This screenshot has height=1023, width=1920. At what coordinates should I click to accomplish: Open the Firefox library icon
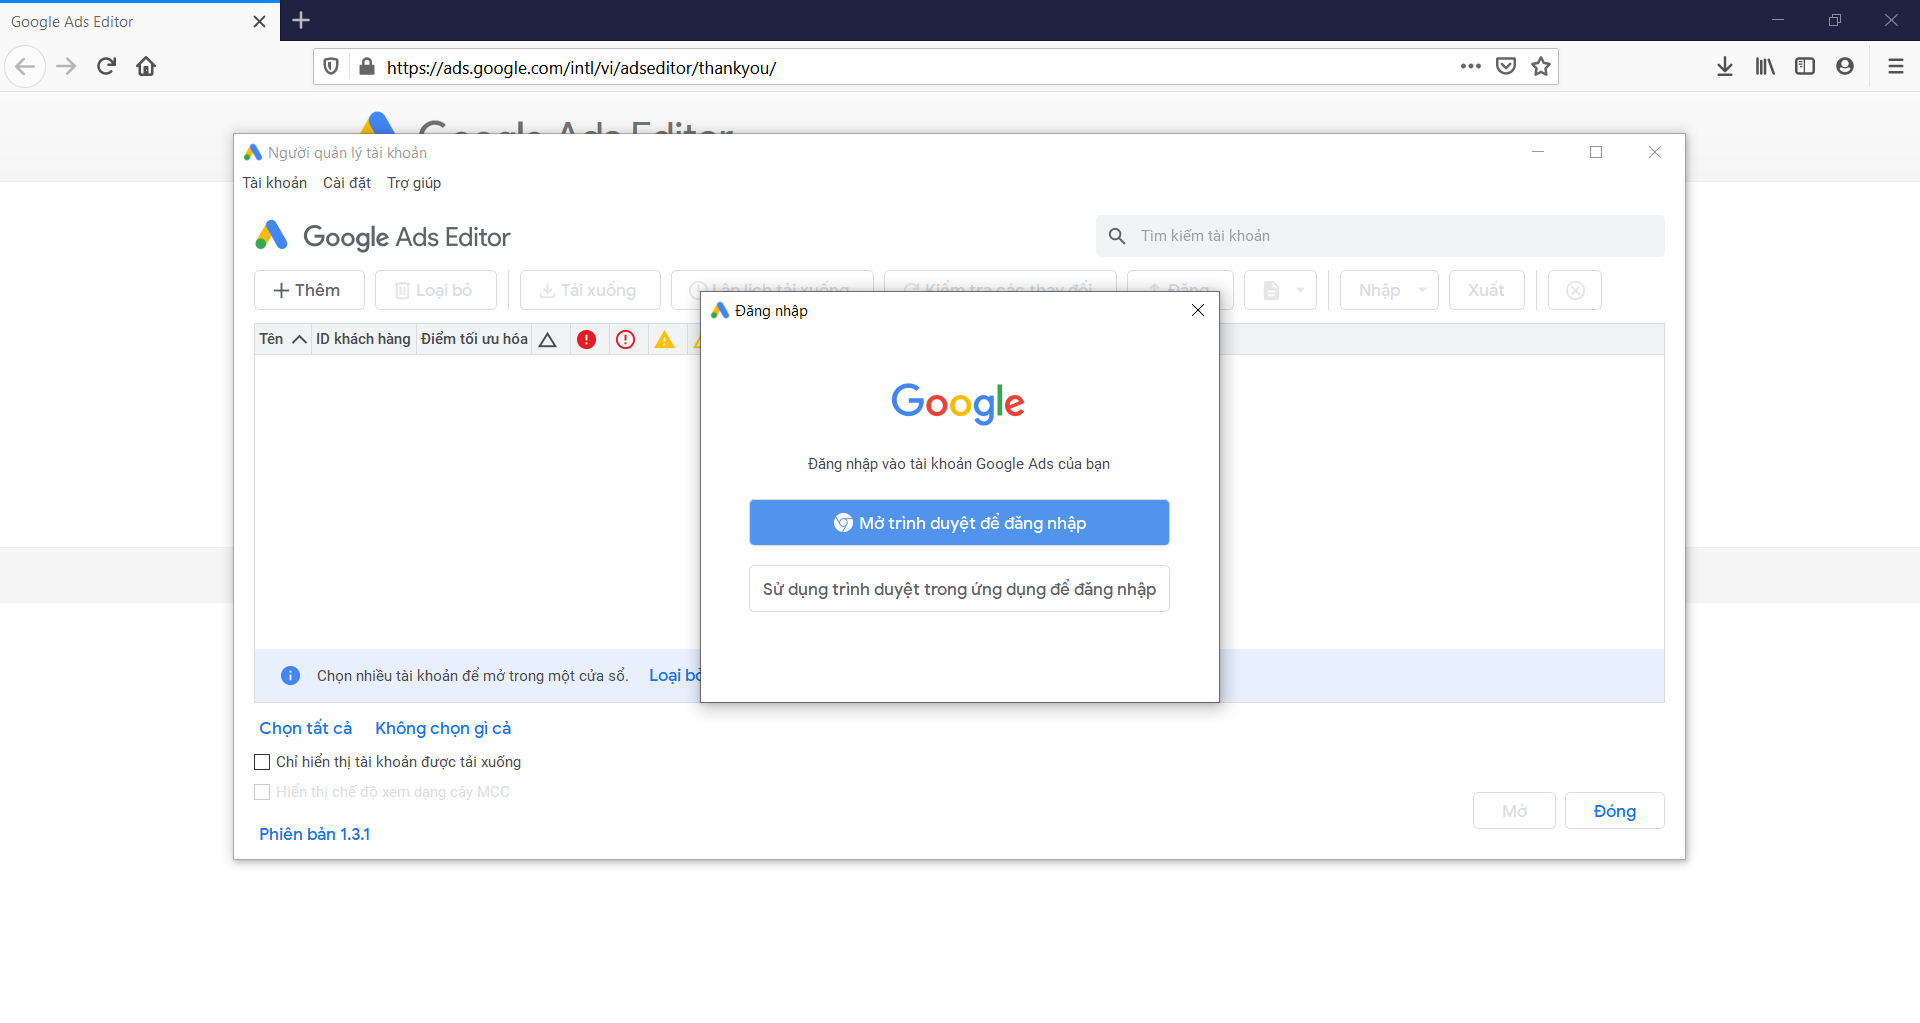click(1765, 66)
